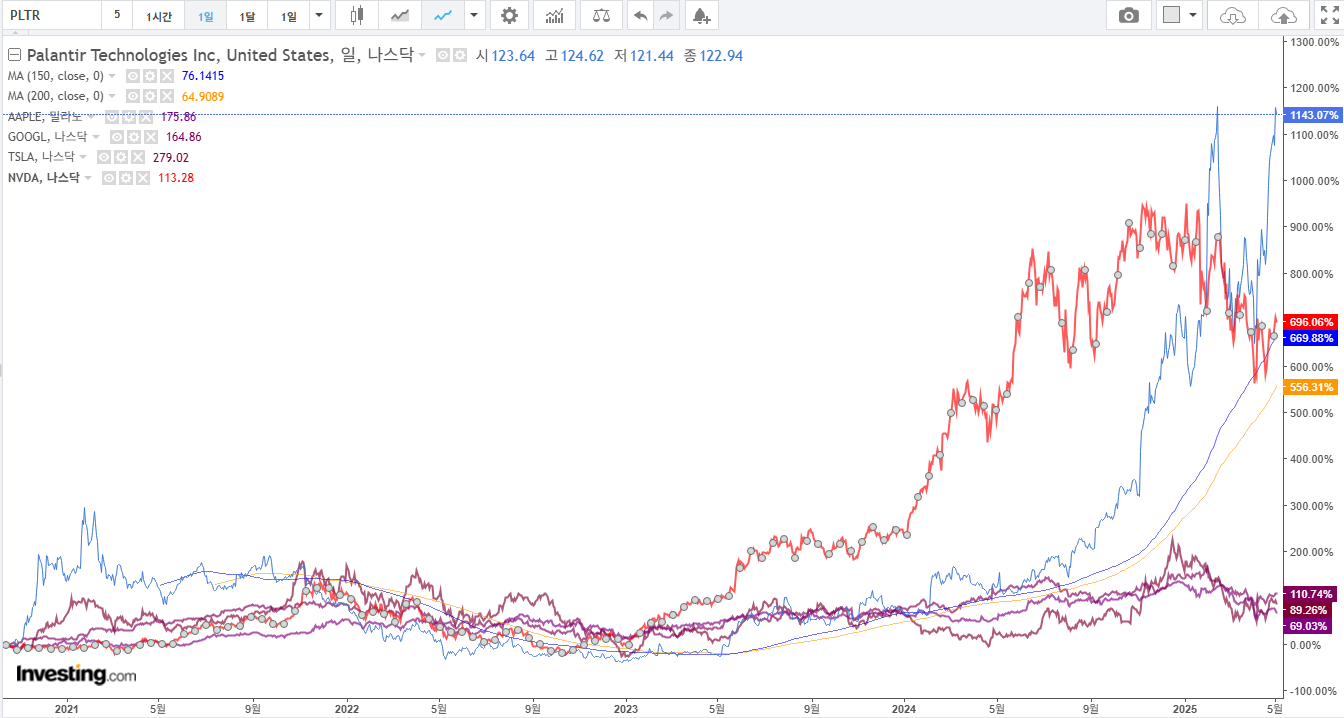Take a chart snapshot with camera icon

pos(1129,15)
